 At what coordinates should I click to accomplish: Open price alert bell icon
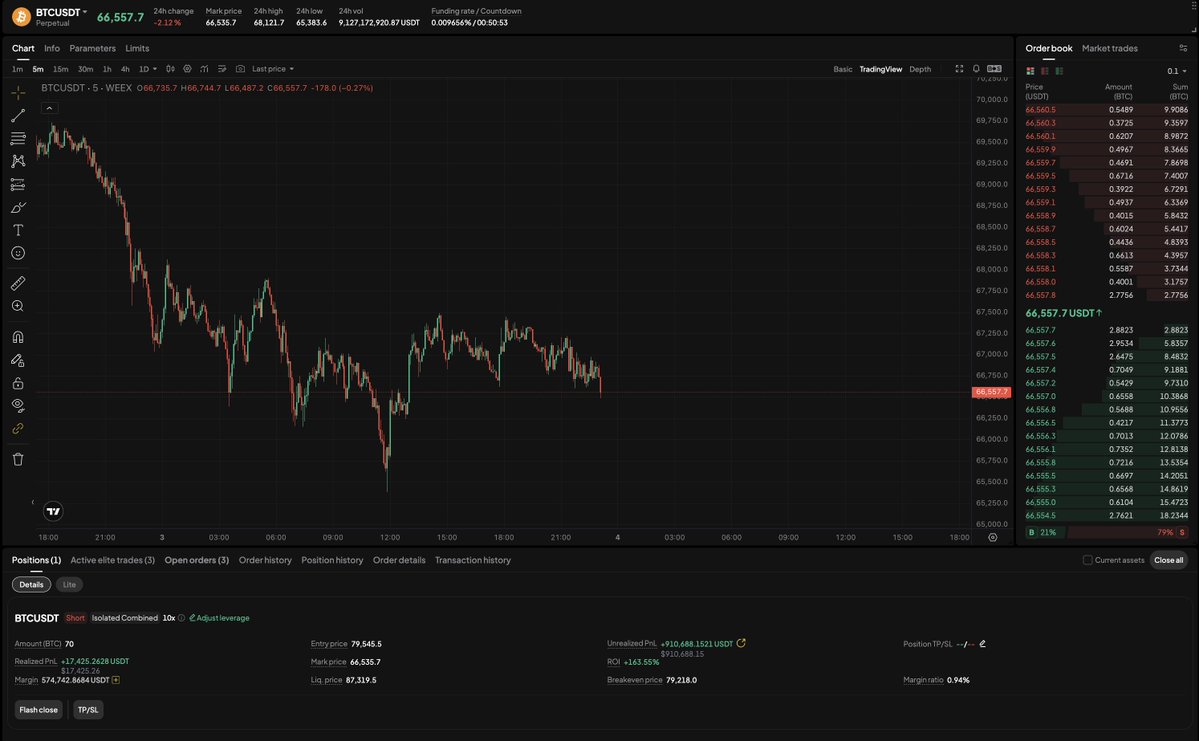coord(976,69)
